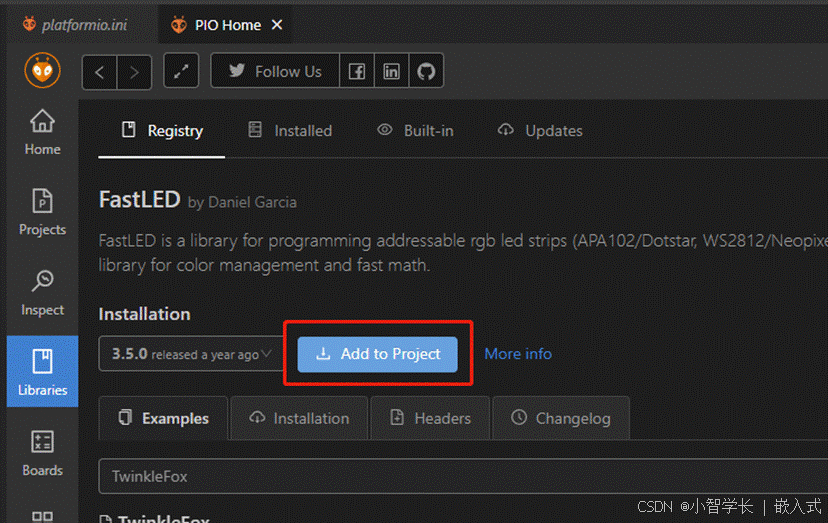The width and height of the screenshot is (828, 523).
Task: Select the Examples tab
Action: (x=163, y=418)
